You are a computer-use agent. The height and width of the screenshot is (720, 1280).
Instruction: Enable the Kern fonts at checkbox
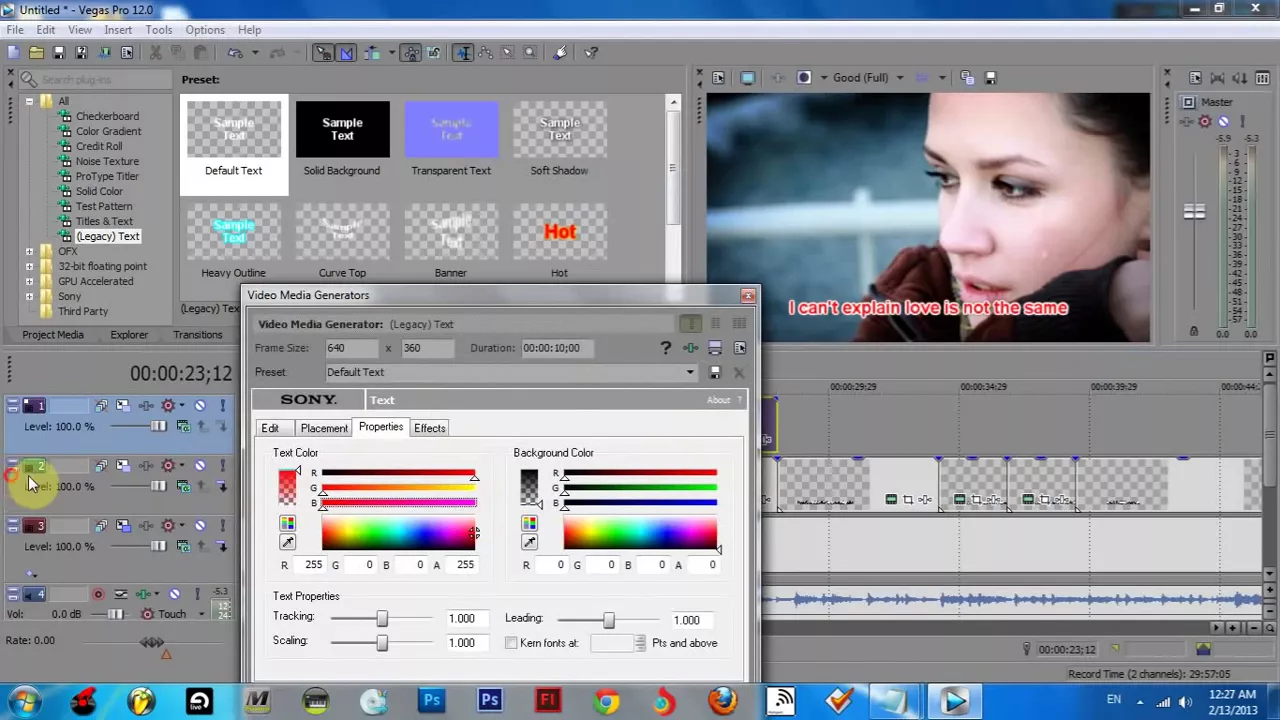511,643
